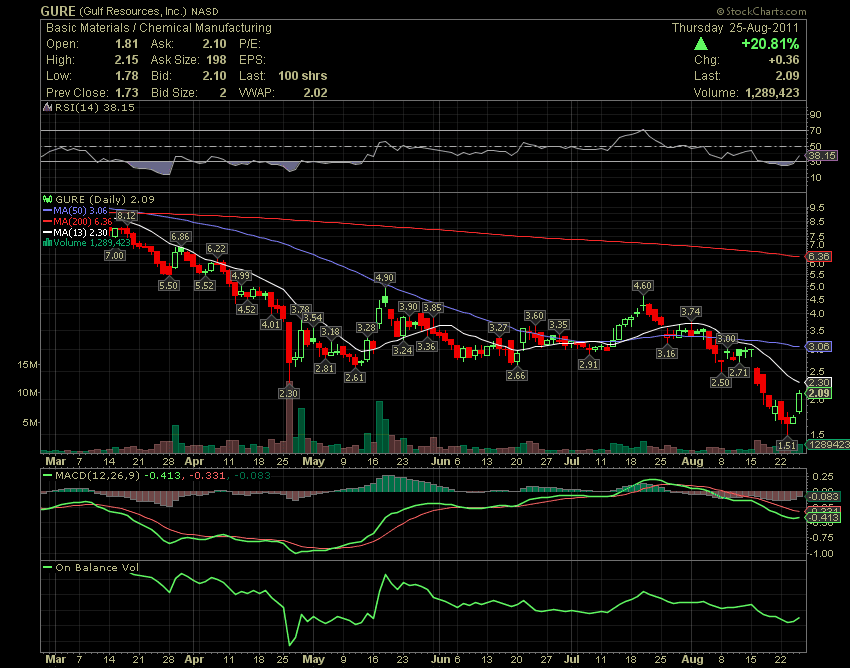Click the -0.083 MACD histogram axis tag
850x668 pixels.
coord(824,497)
